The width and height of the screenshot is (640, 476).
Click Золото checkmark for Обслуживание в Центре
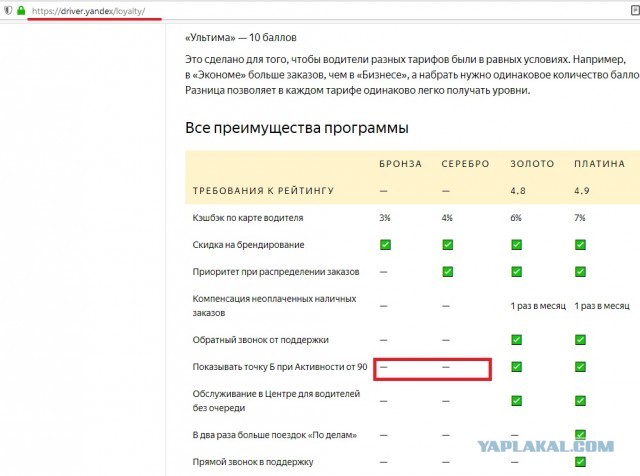point(516,400)
